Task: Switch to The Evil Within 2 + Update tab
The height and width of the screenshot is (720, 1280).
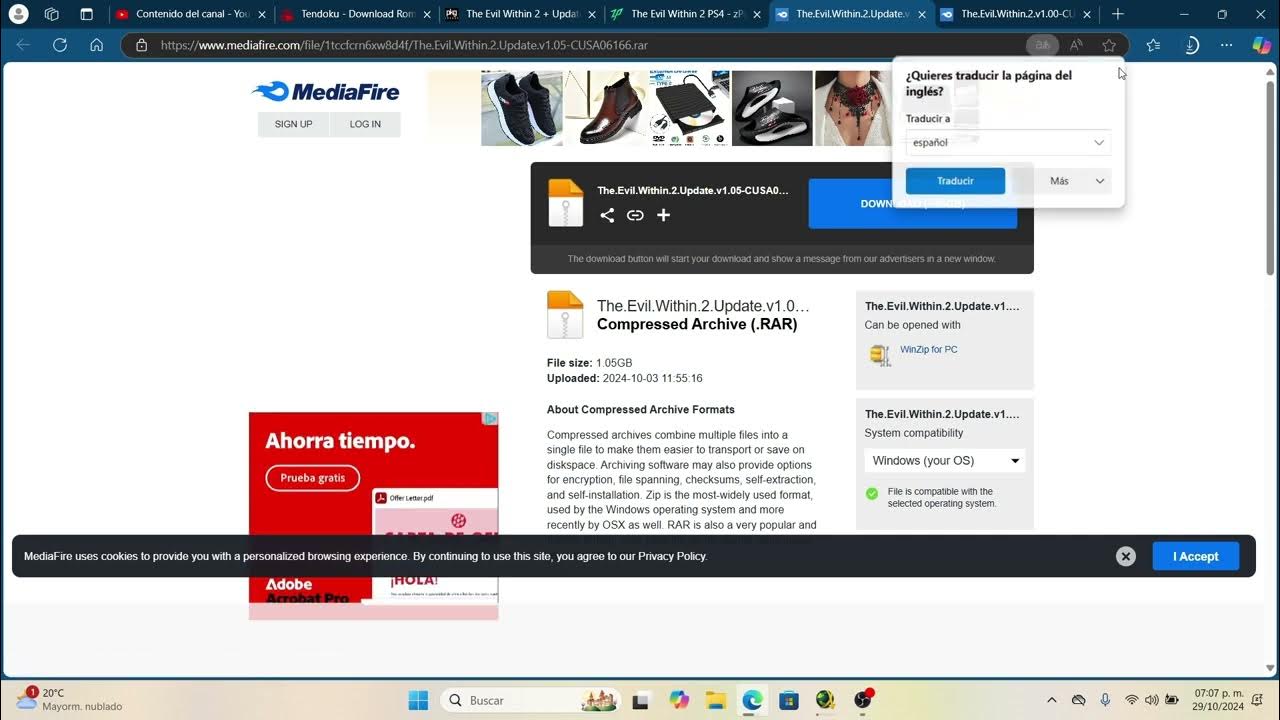Action: 521,14
